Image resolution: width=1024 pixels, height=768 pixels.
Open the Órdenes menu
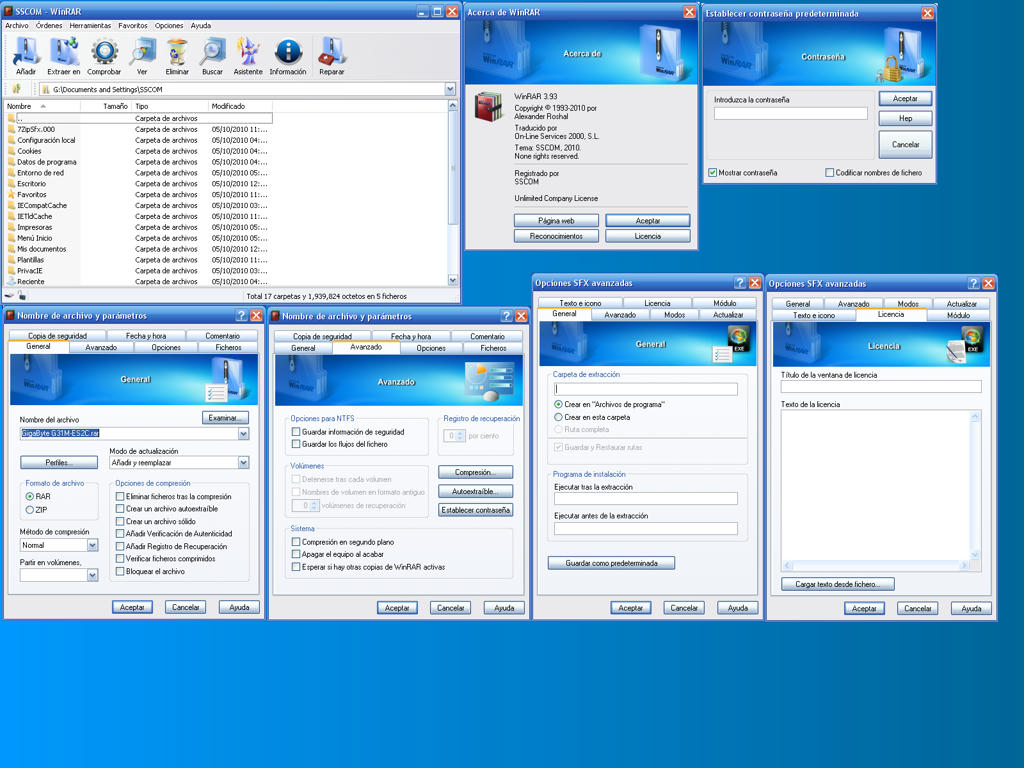pos(49,25)
